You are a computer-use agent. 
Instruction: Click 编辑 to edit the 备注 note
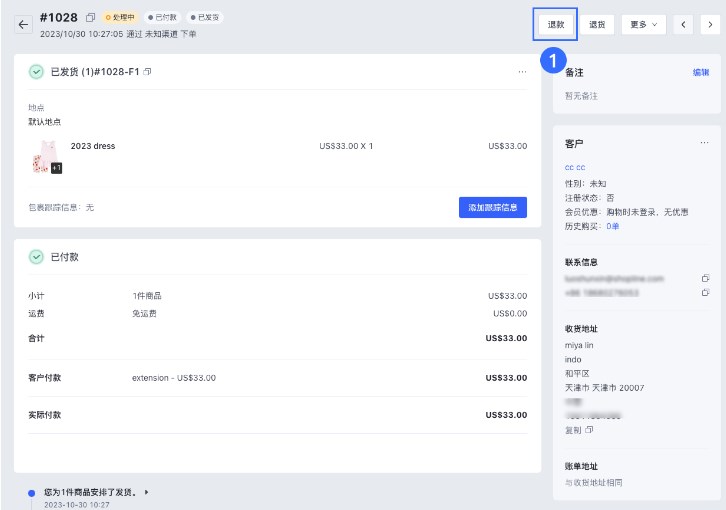point(701,73)
